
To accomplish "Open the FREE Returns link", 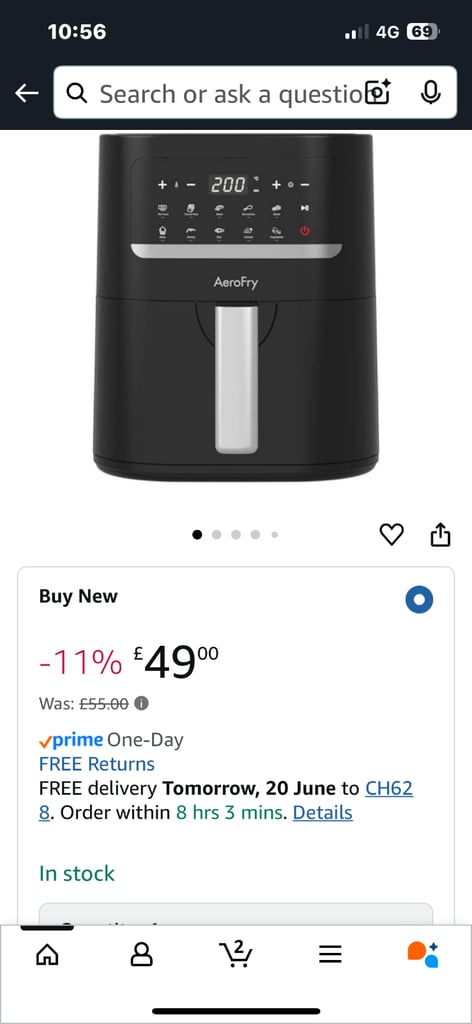I will [97, 764].
